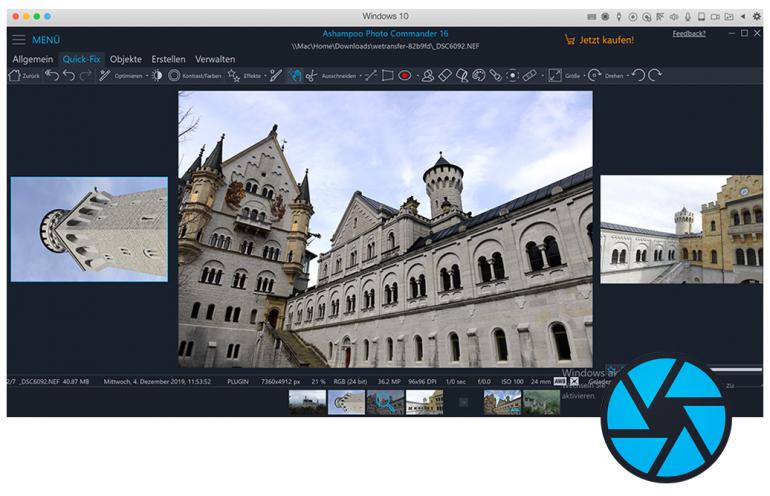This screenshot has width=770, height=496.
Task: Open the previous image preview on left
Action: click(89, 229)
